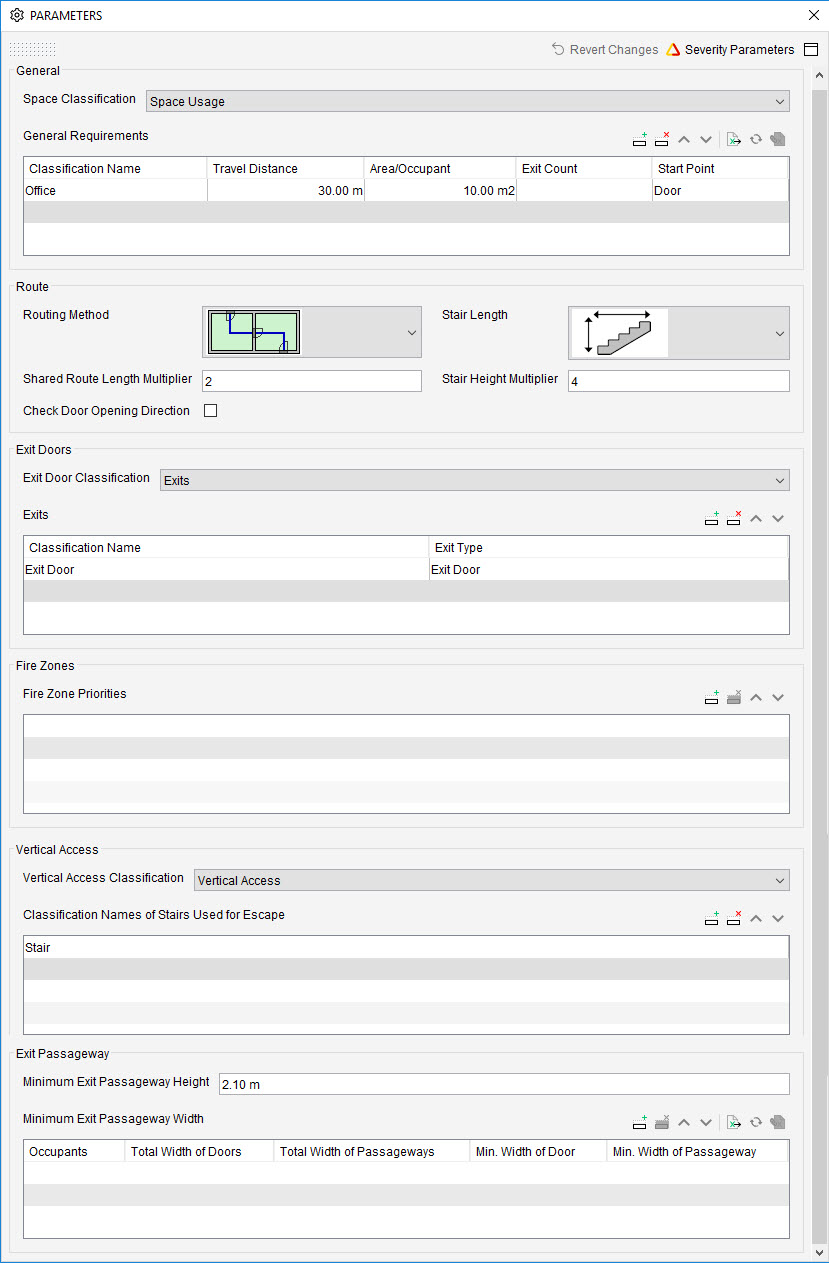Viewport: 829px width, 1263px height.
Task: Select the Office row in General Requirements
Action: 406,190
